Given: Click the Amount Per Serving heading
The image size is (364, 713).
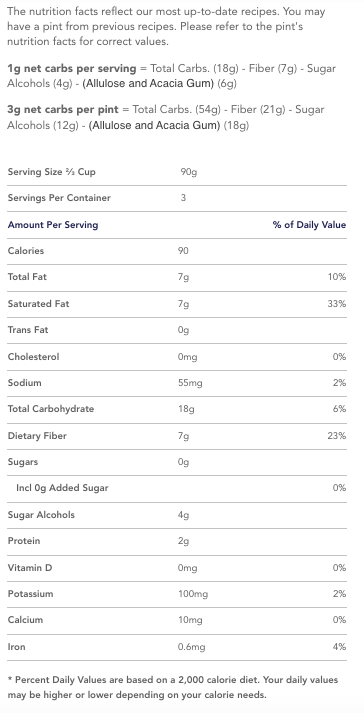Looking at the screenshot, I should pos(53,225).
